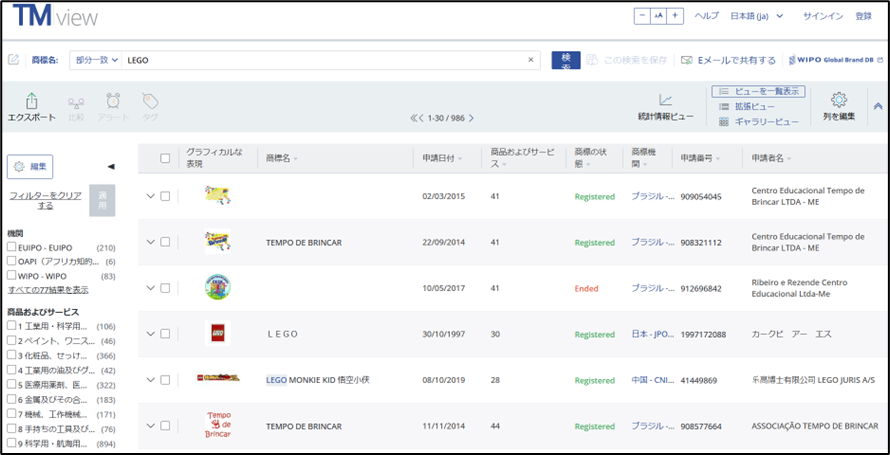The image size is (890, 455).
Task: Increase font size with plus button
Action: [x=675, y=16]
